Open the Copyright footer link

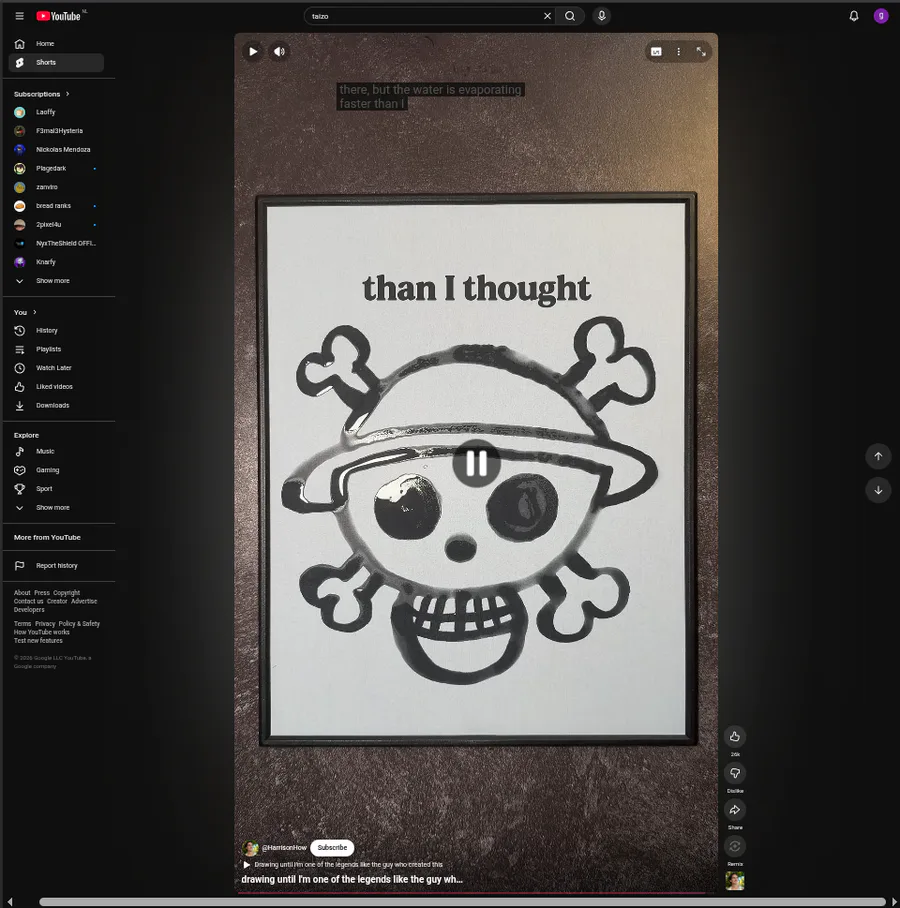click(67, 593)
